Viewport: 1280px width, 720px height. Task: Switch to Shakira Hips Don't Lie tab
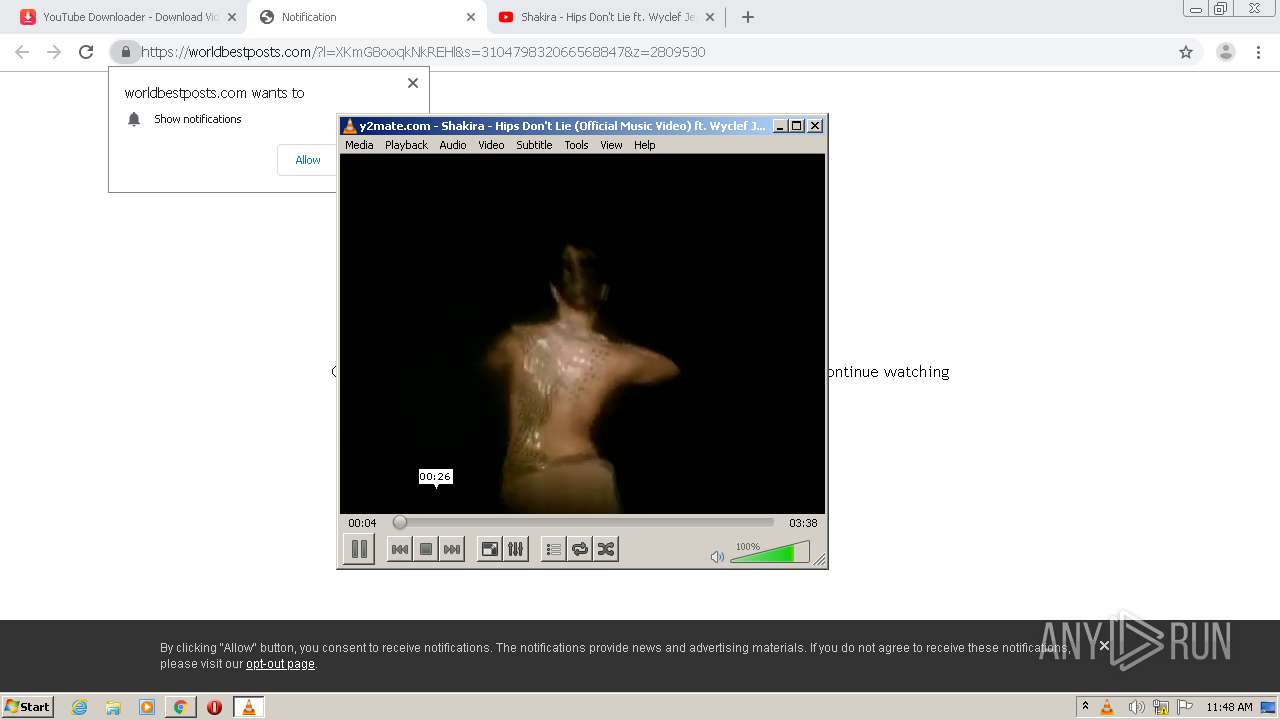pos(607,17)
